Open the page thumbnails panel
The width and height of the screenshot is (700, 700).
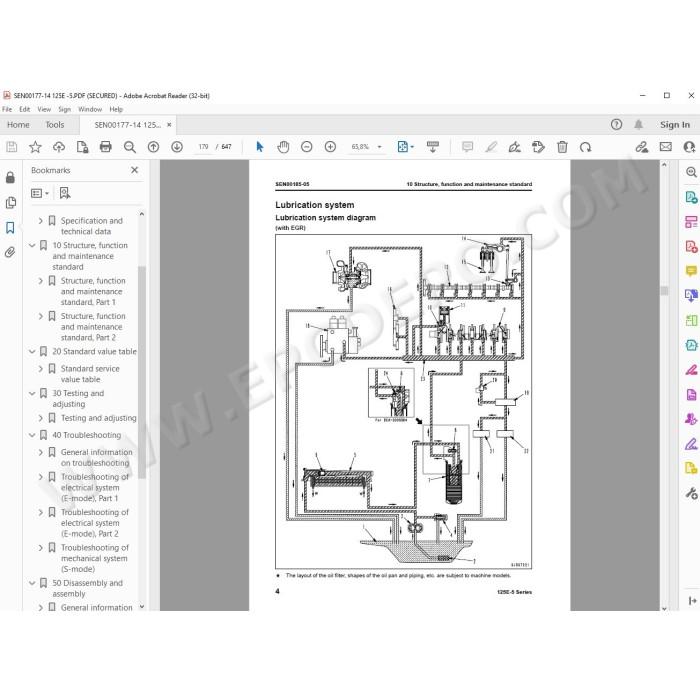pos(11,203)
